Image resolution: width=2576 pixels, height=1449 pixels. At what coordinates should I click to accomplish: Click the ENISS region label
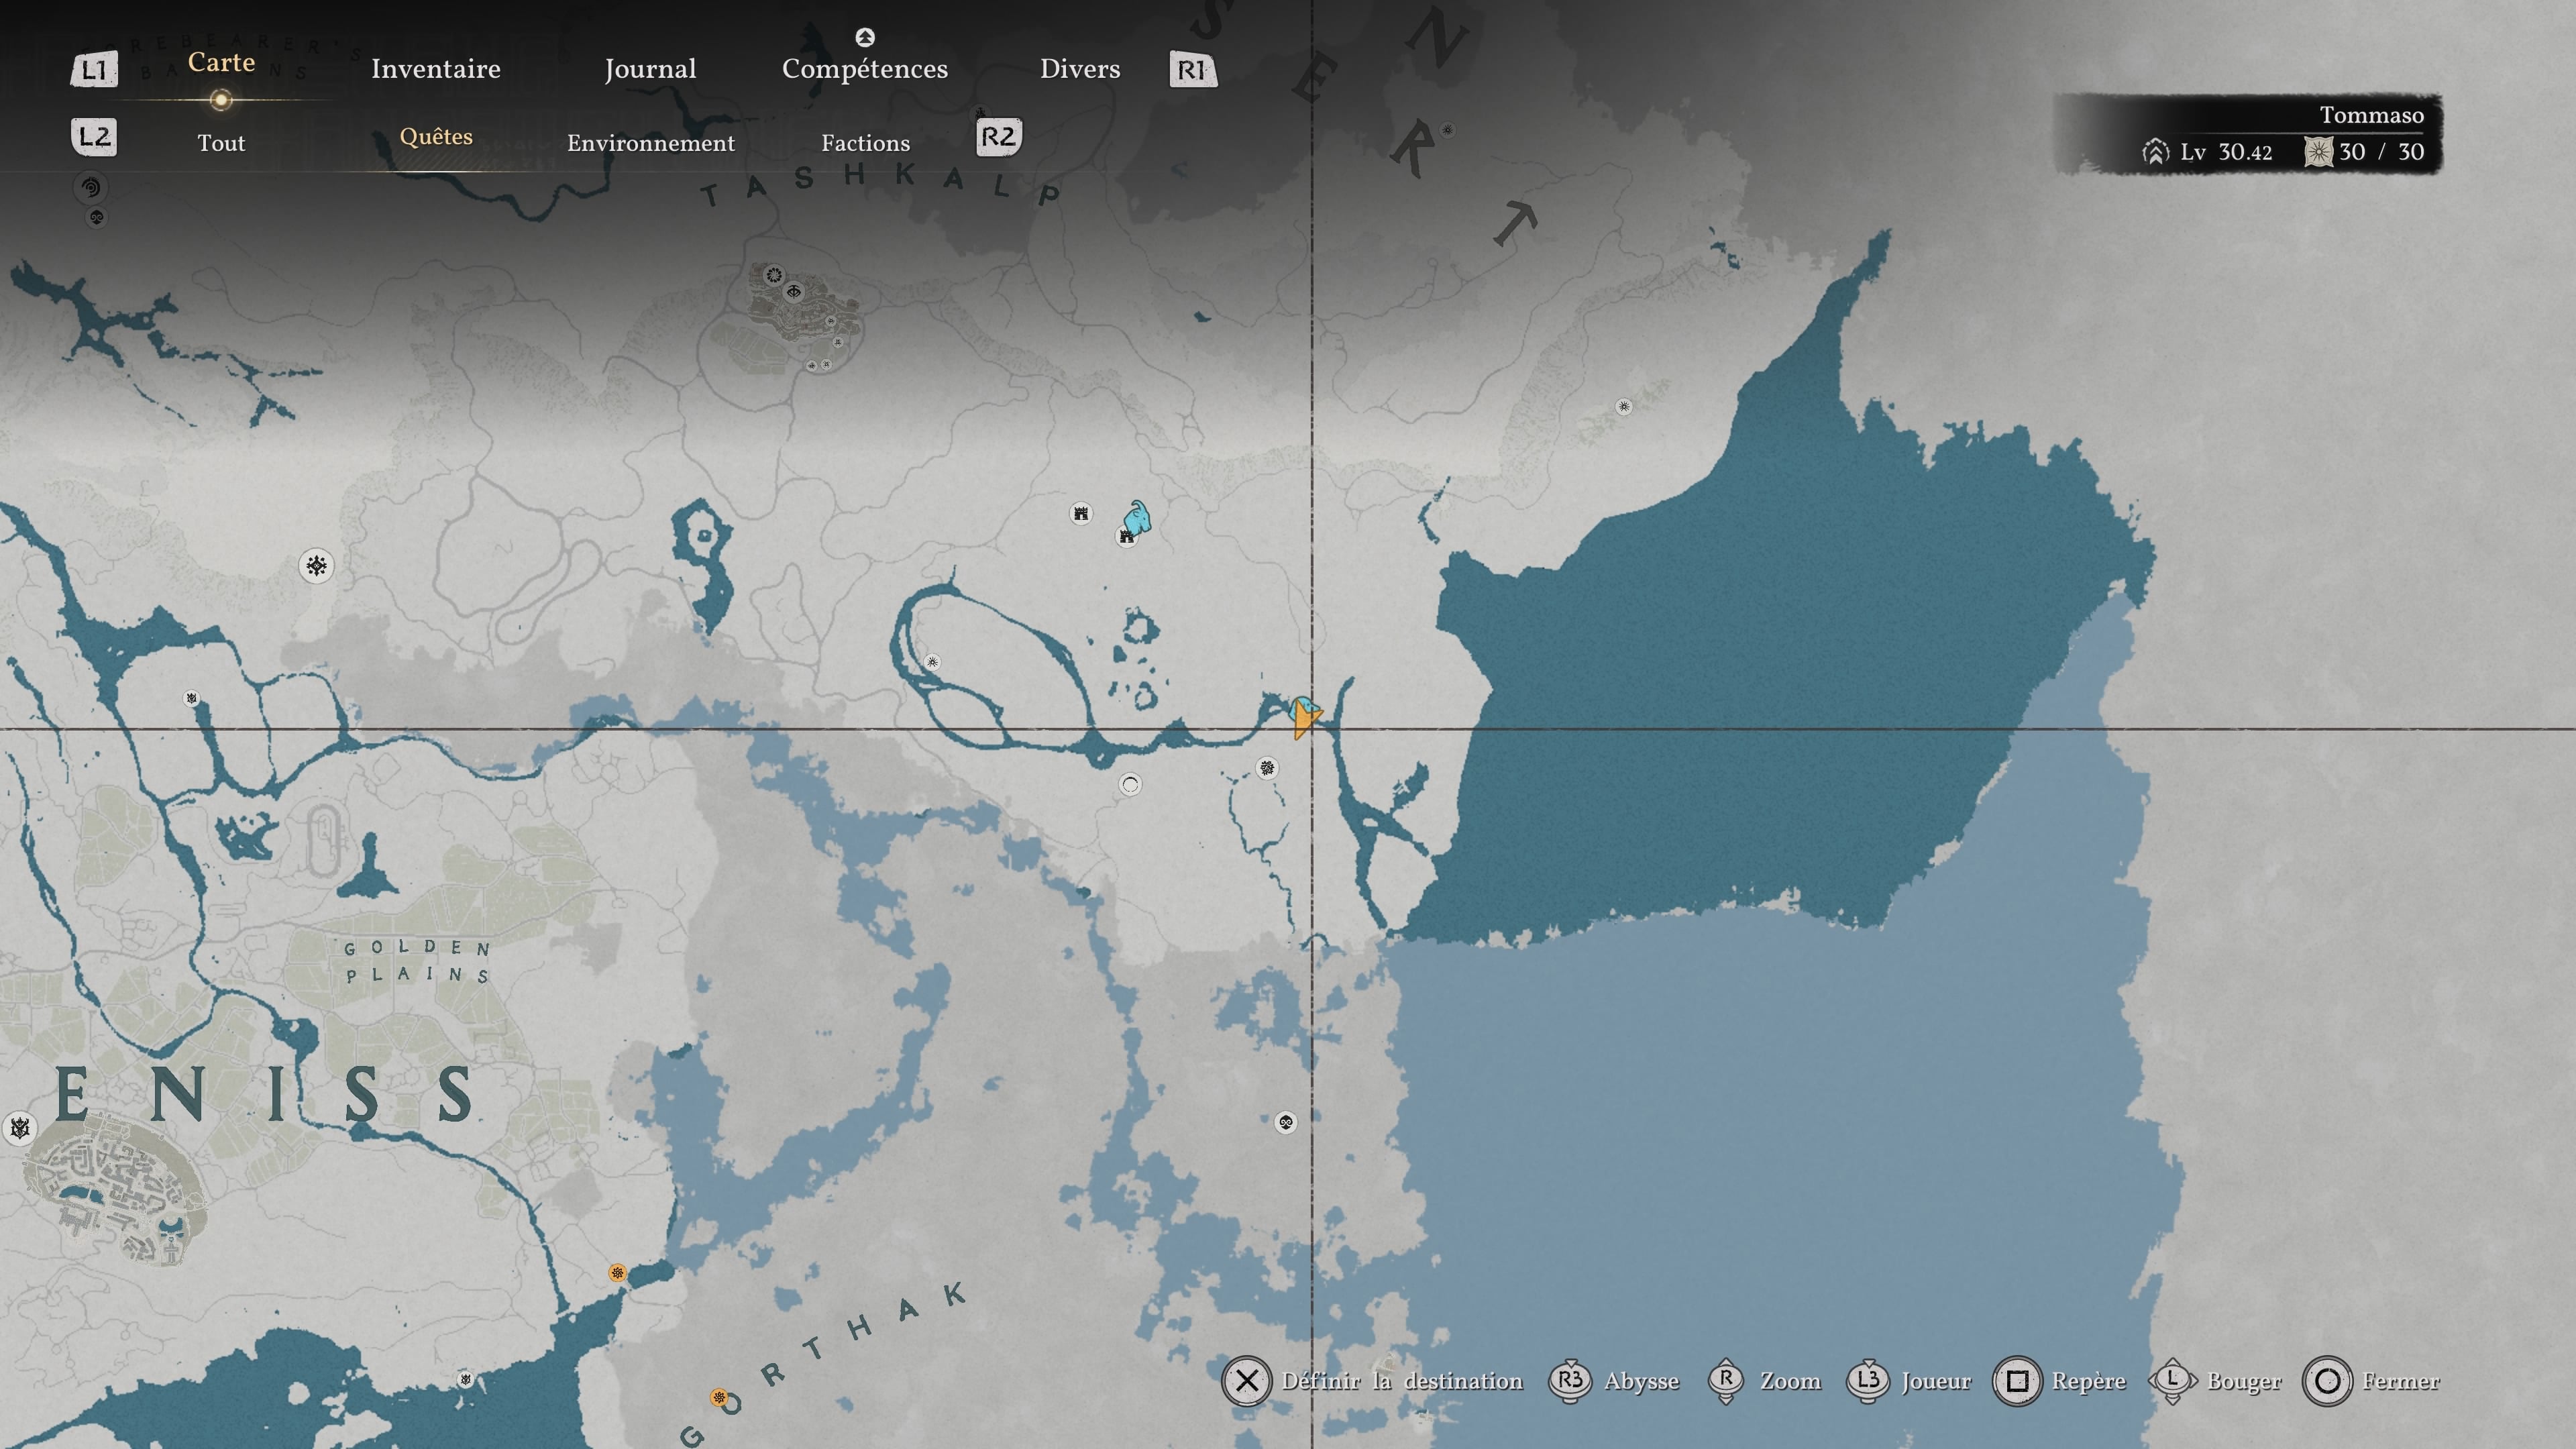264,1094
